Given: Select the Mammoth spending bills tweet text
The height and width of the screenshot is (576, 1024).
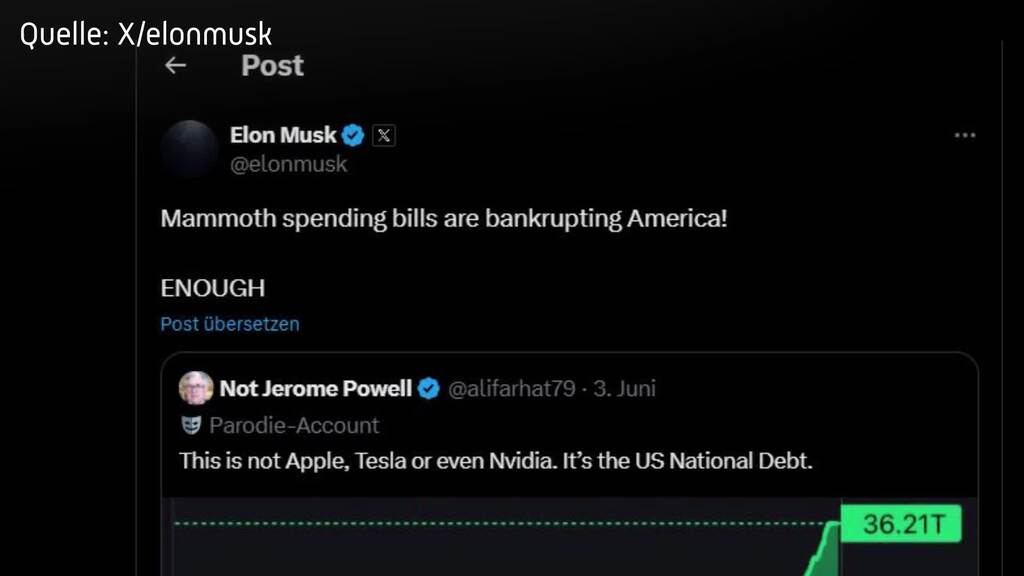Looking at the screenshot, I should coord(443,217).
